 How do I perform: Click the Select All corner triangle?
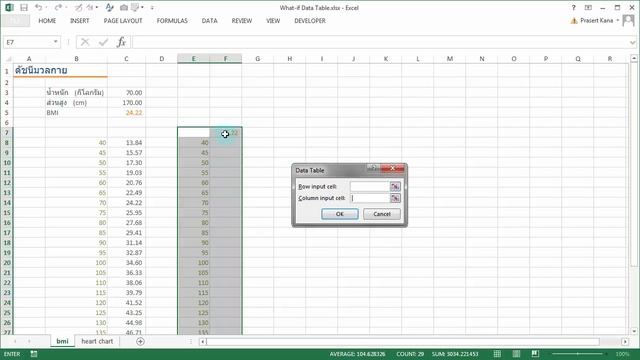click(x=8, y=59)
